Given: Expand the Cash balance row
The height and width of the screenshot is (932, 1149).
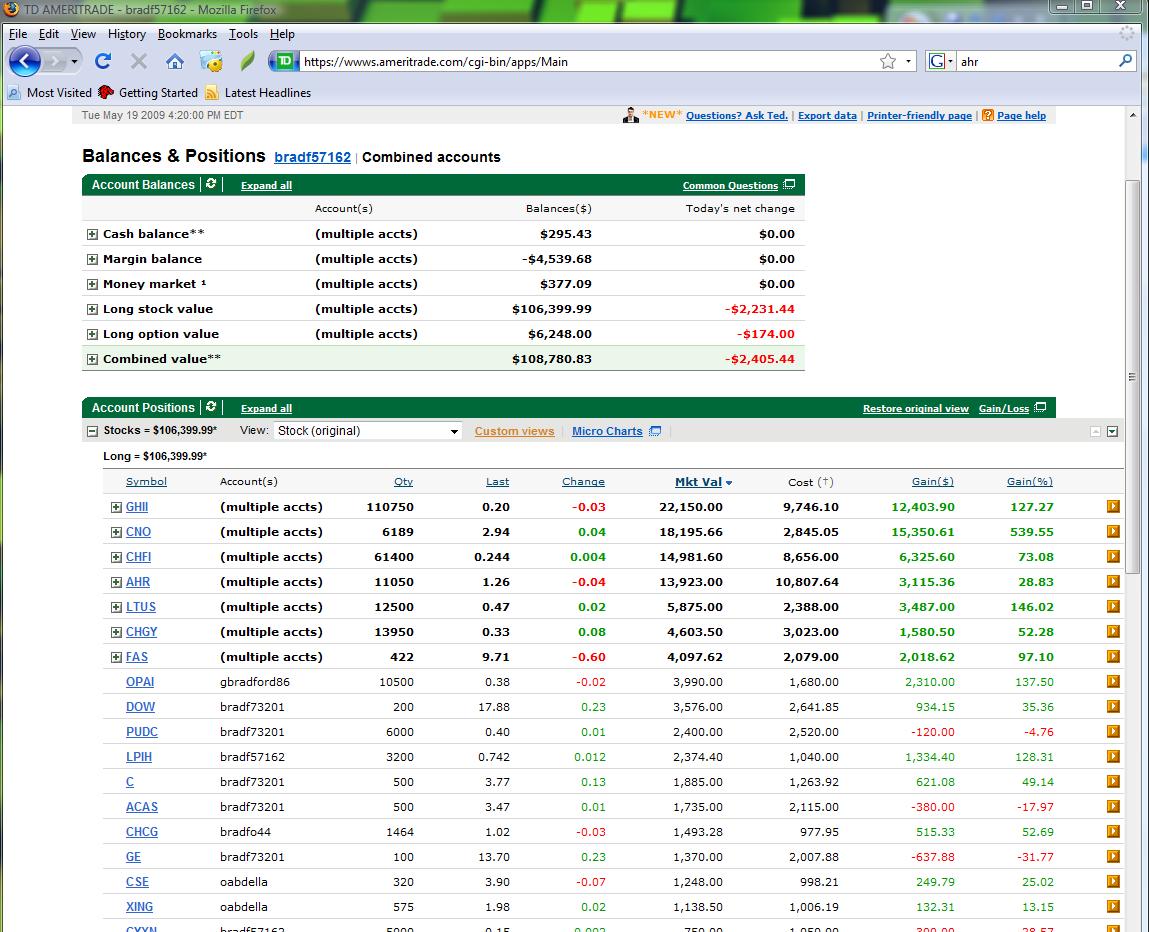Looking at the screenshot, I should [92, 234].
